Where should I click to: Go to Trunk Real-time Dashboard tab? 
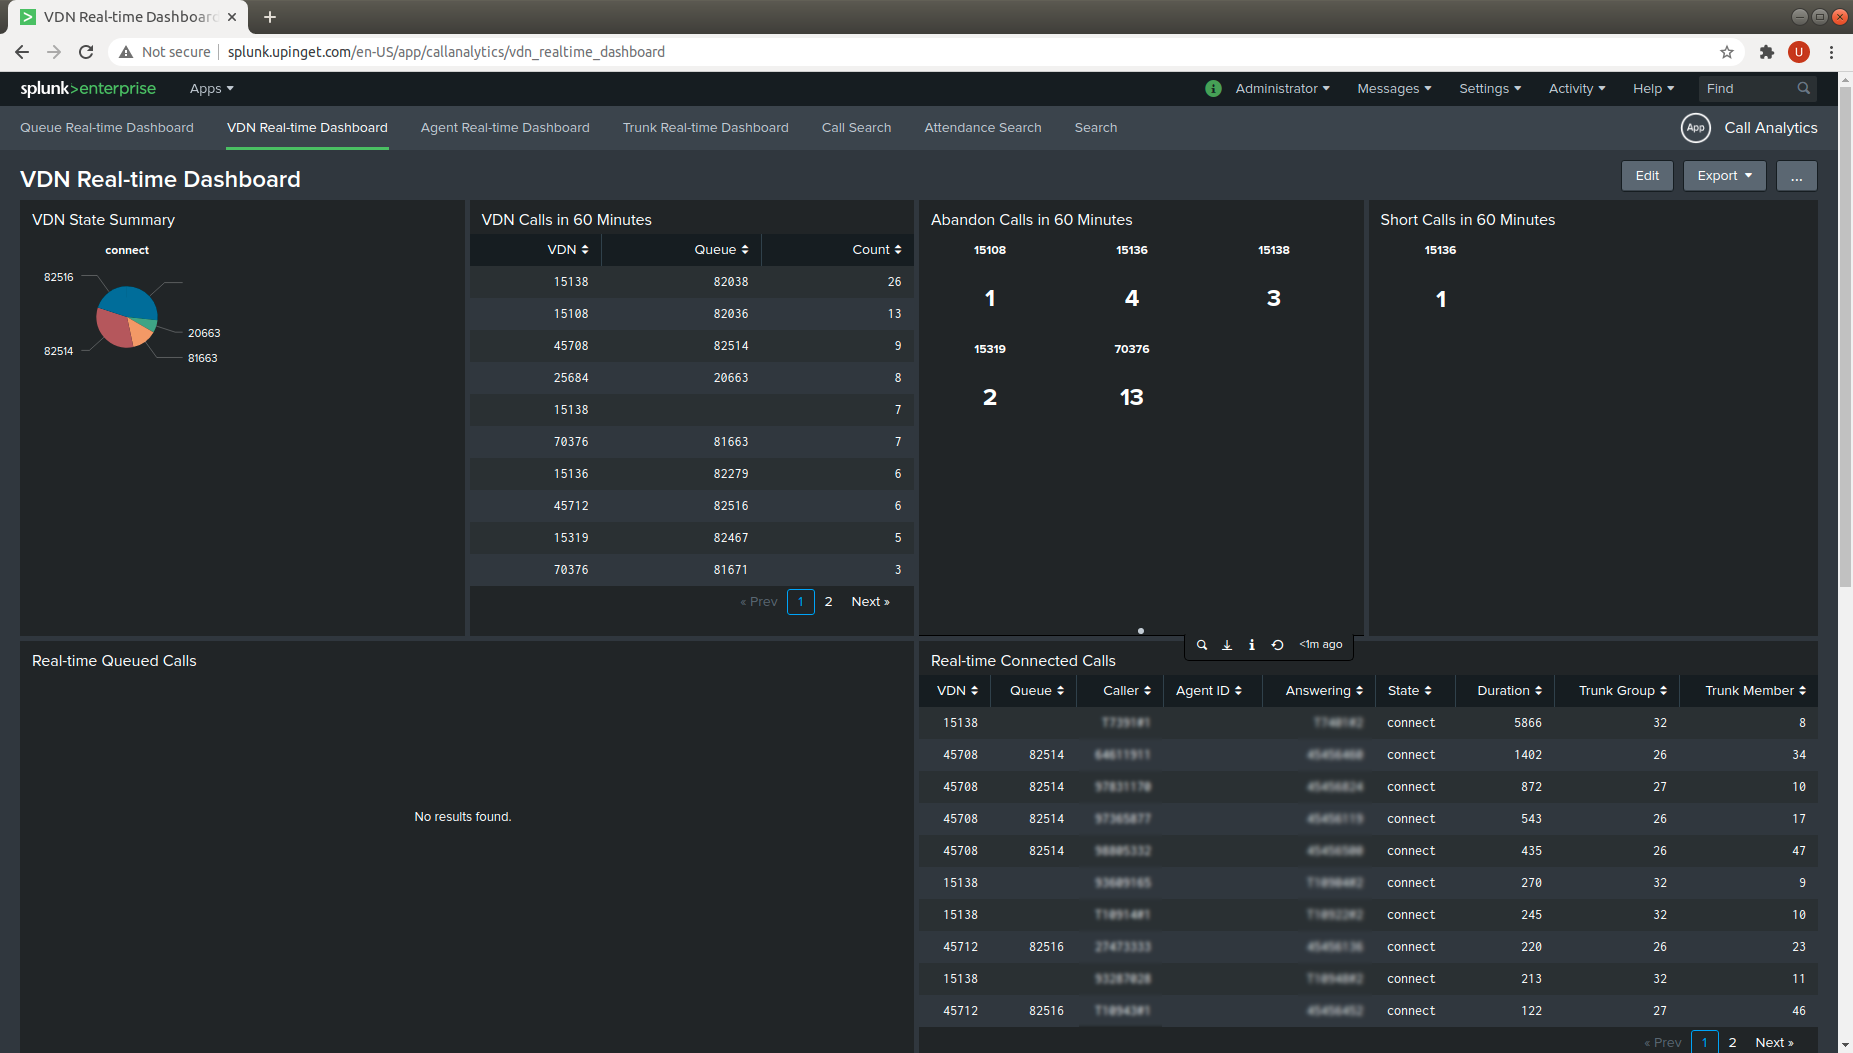pyautogui.click(x=706, y=128)
